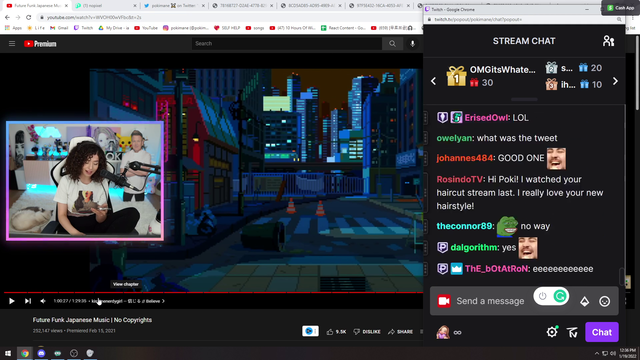
Task: Click the View chapter tooltip label
Action: coord(126,284)
